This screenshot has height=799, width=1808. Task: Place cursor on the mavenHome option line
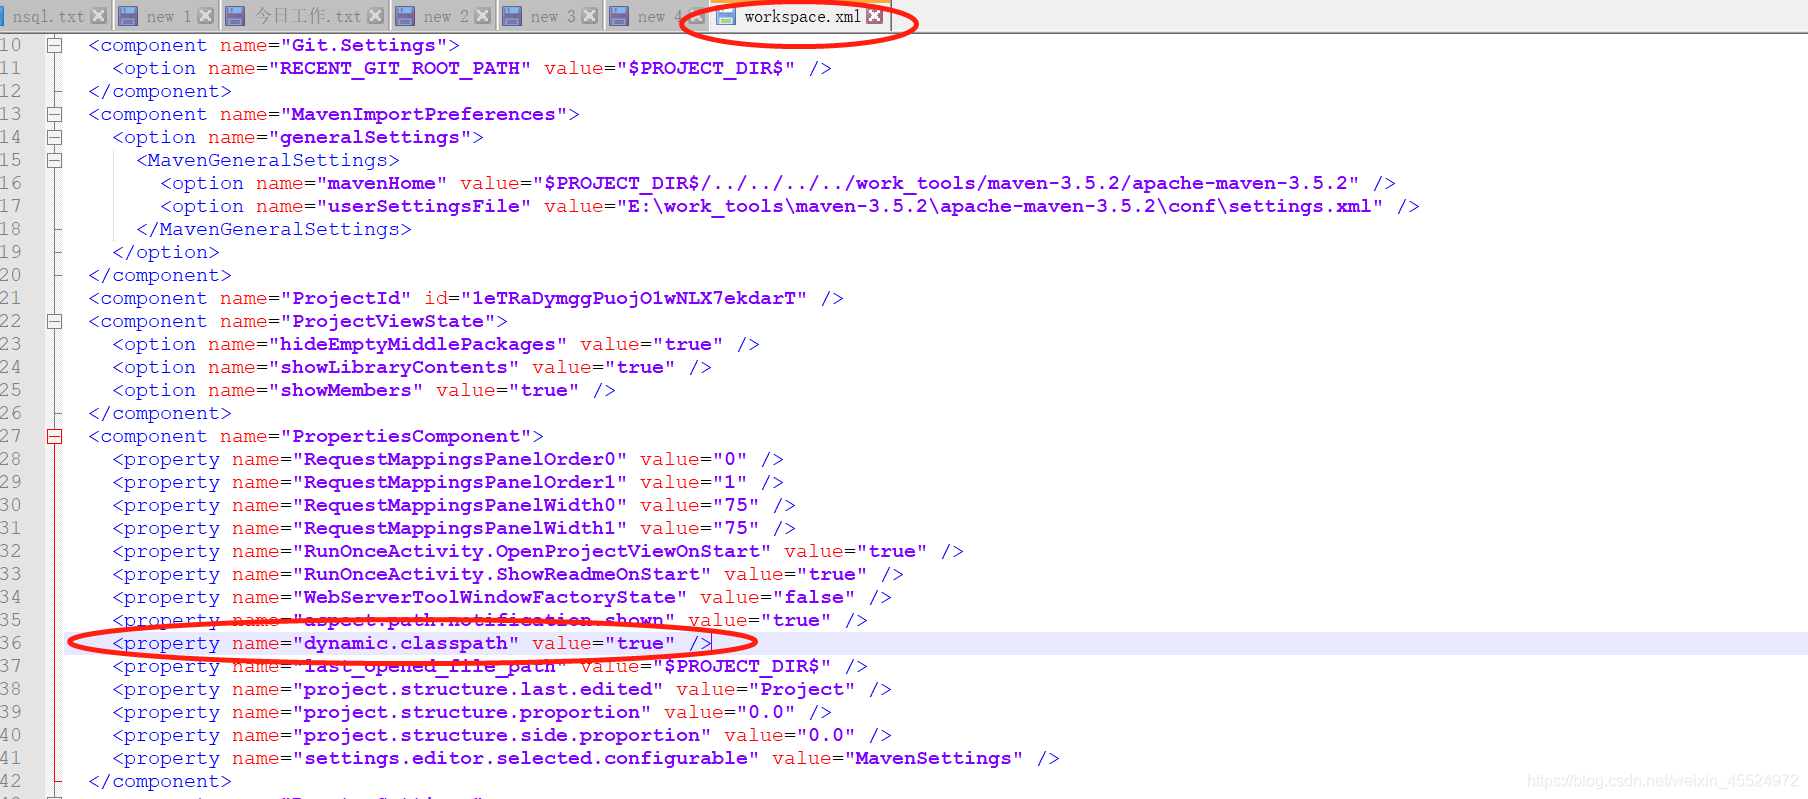(x=778, y=183)
